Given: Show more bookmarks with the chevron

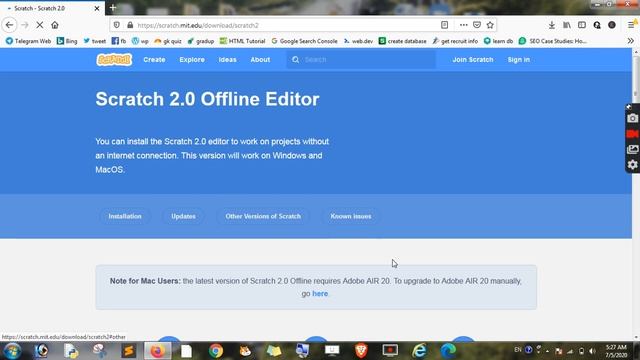Looking at the screenshot, I should [x=631, y=41].
